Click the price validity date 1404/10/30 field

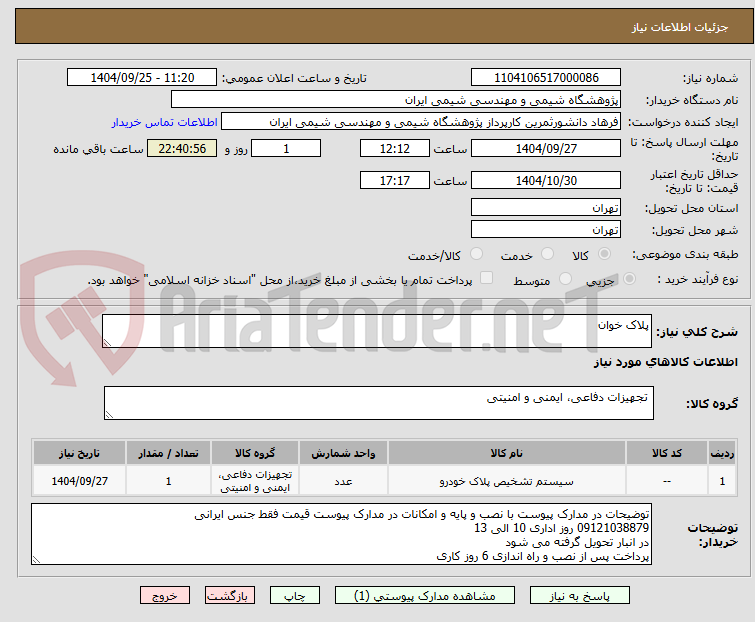click(x=546, y=181)
